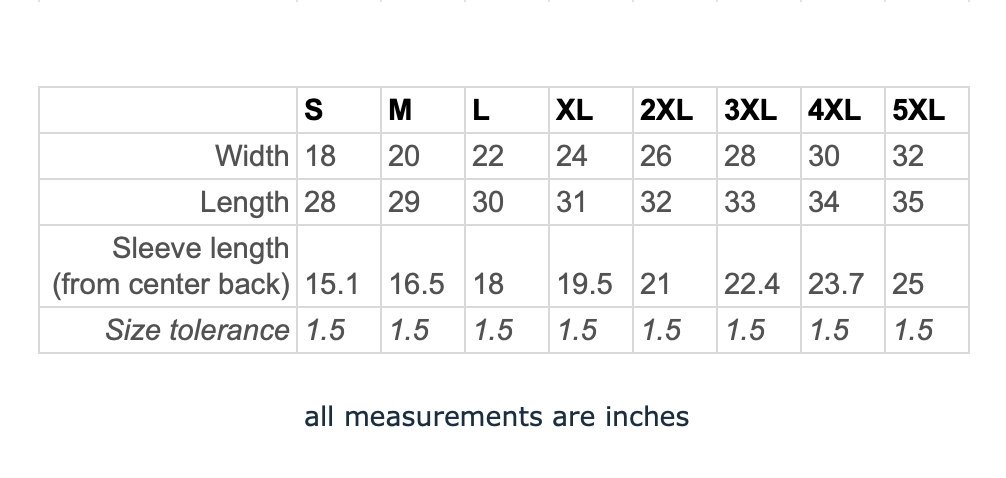
Task: Click the "all measurements are inches" note
Action: tap(497, 416)
